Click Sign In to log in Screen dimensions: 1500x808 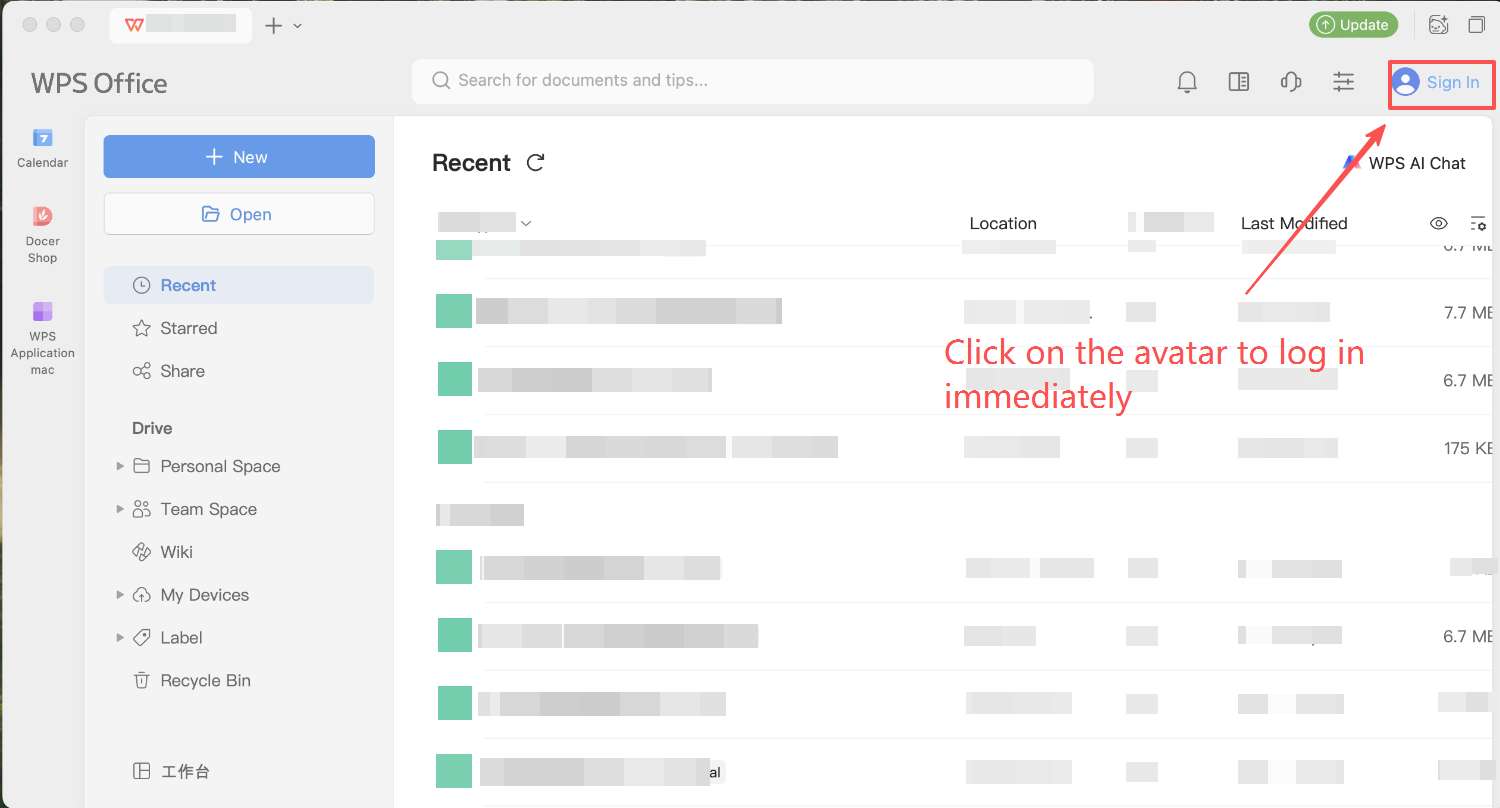1441,82
